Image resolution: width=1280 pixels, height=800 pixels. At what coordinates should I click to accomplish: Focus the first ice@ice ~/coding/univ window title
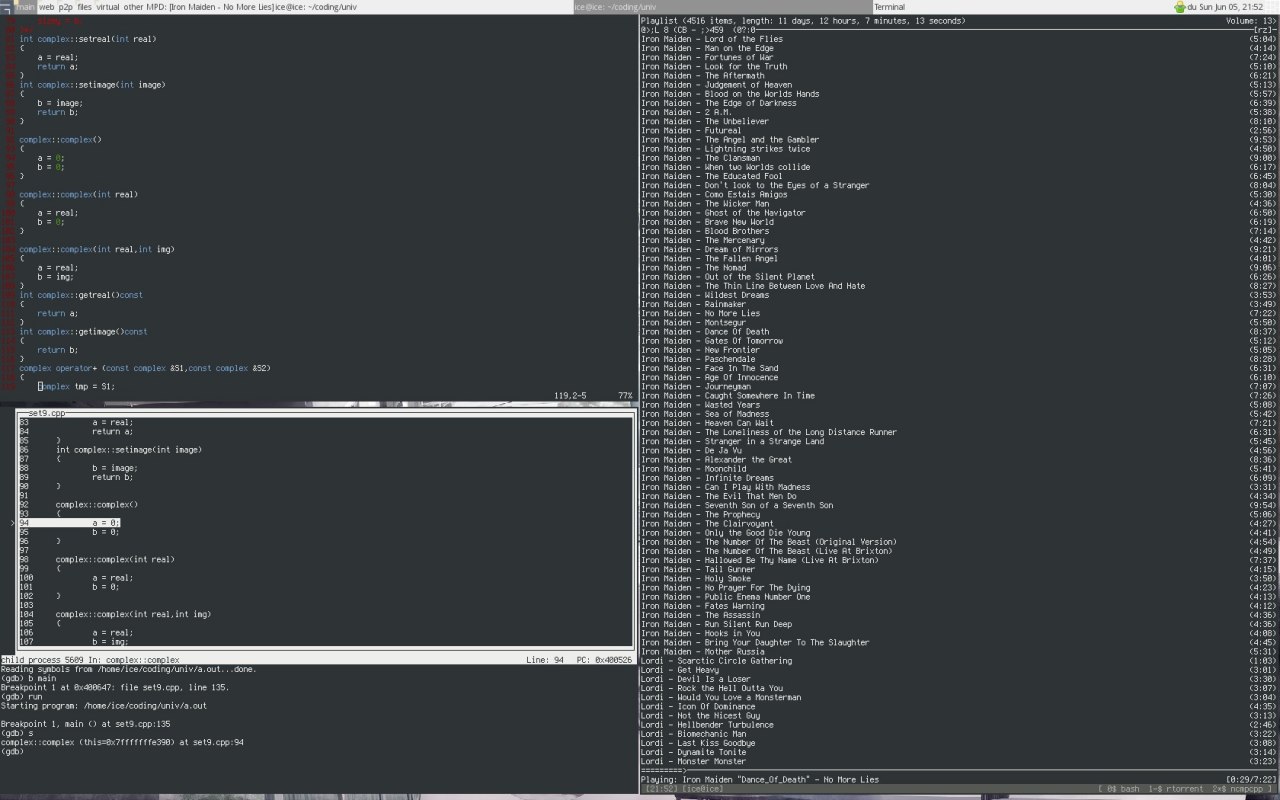422,7
